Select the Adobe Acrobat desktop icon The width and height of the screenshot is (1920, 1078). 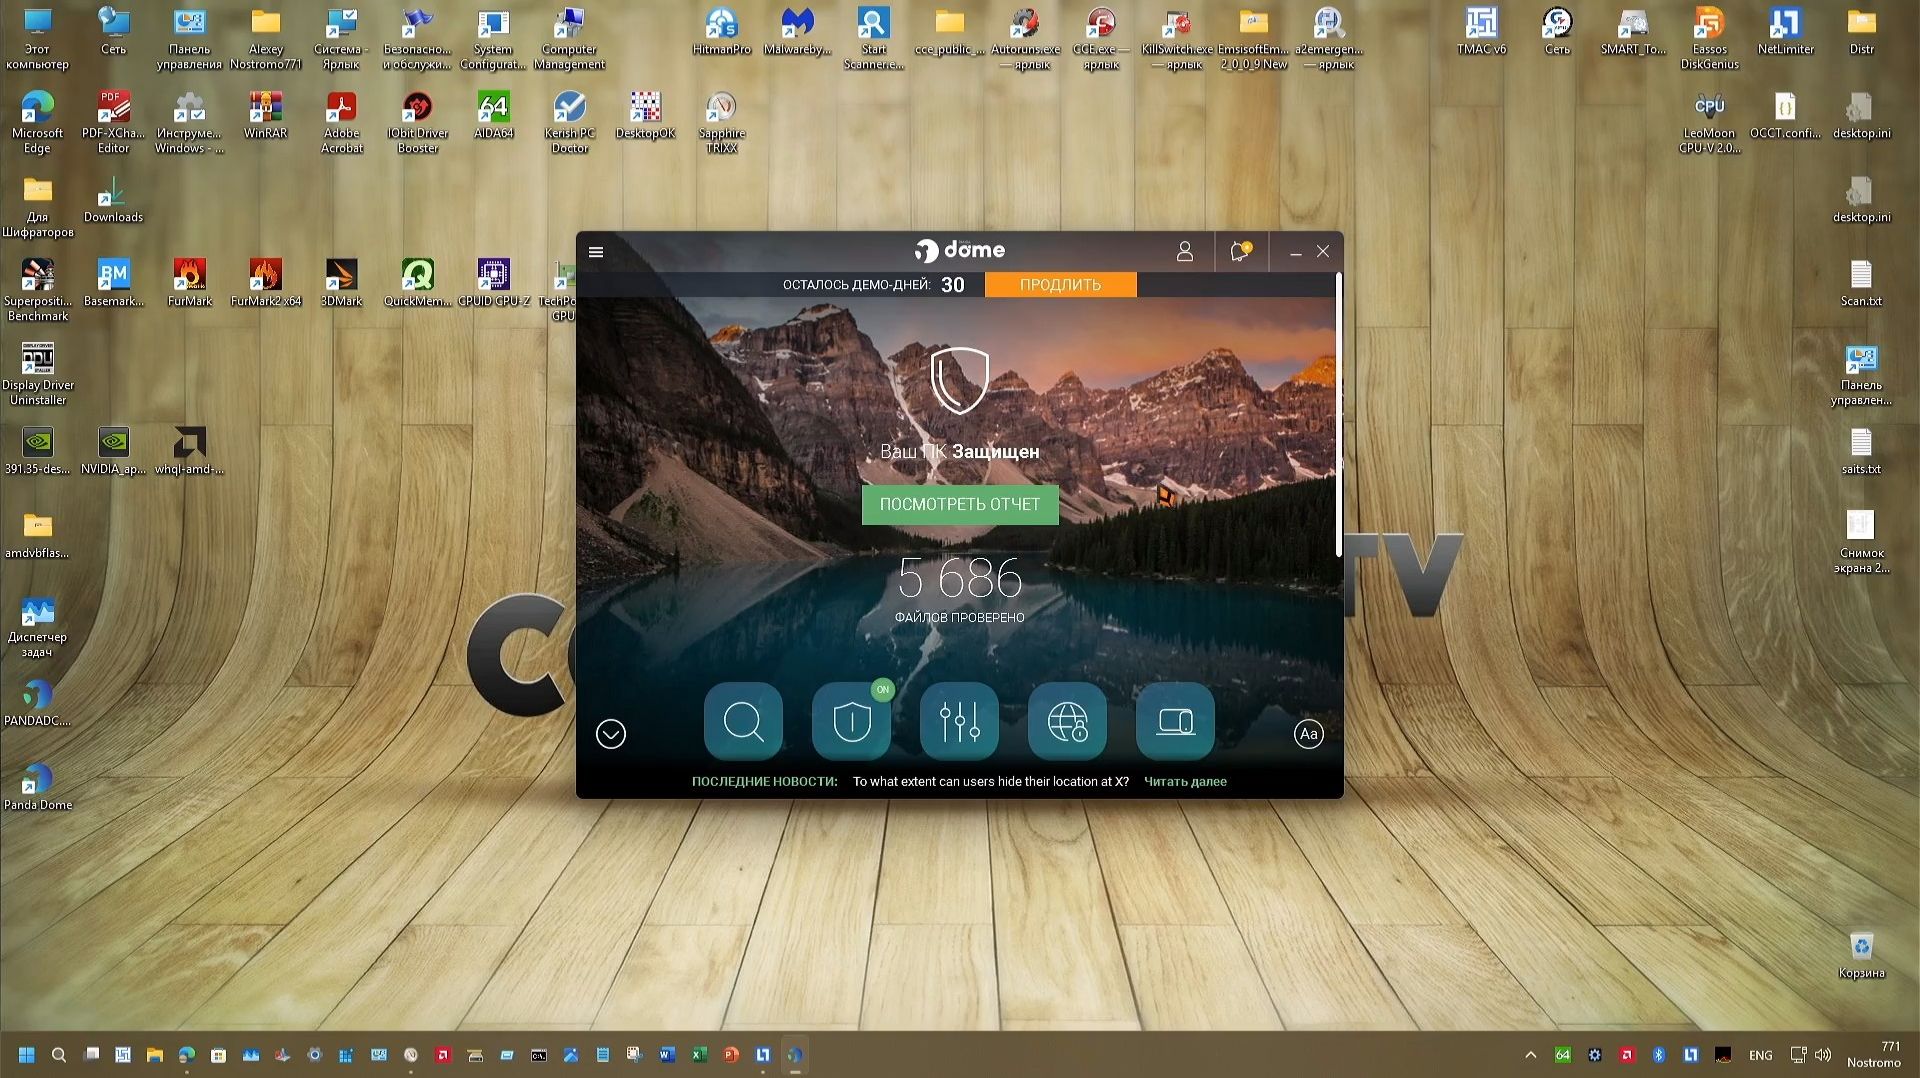pos(341,122)
